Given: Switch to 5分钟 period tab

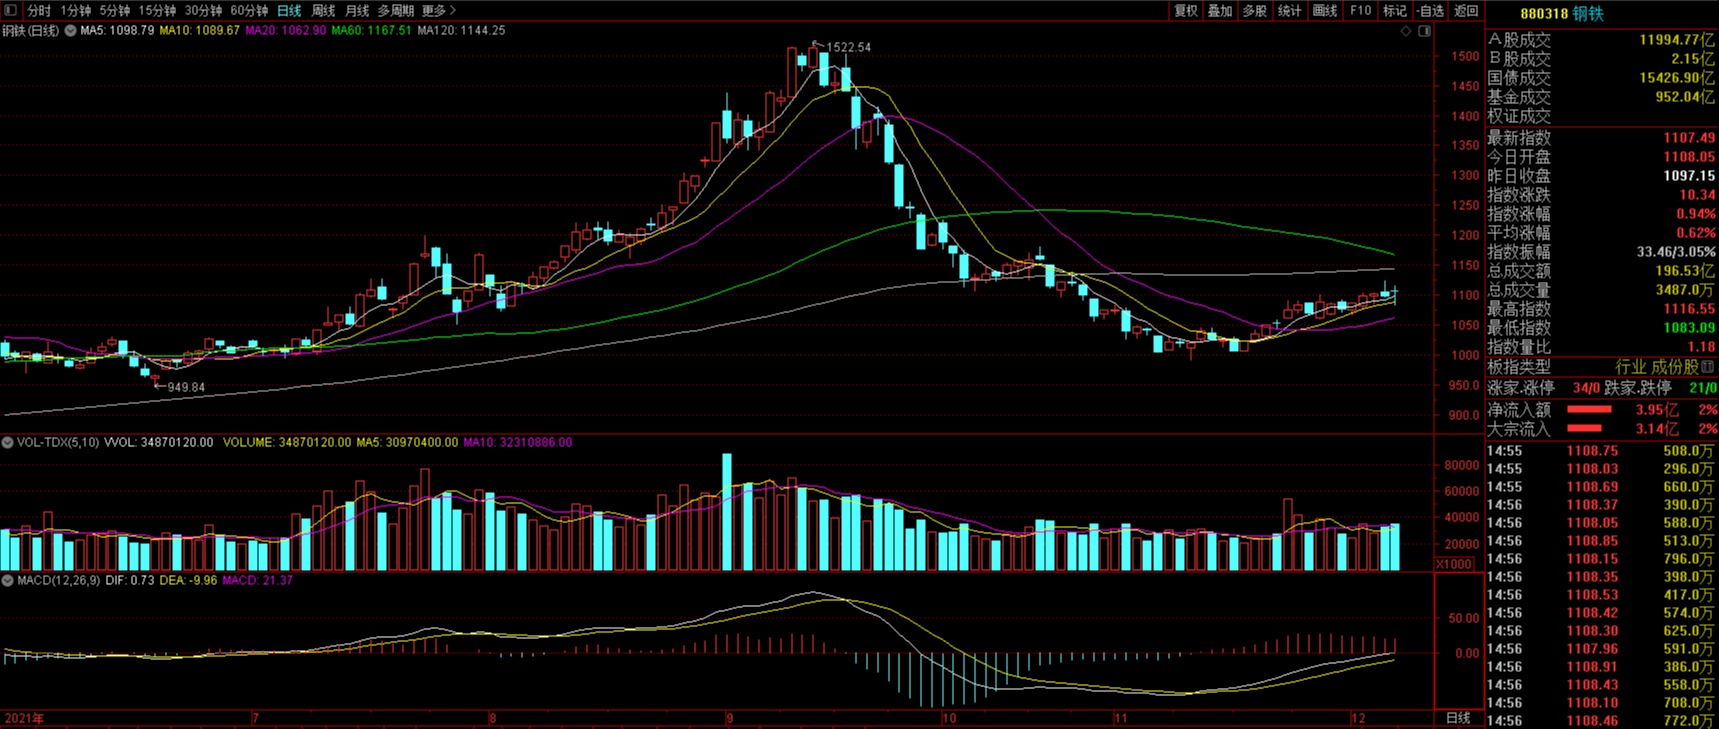Looking at the screenshot, I should coord(114,10).
